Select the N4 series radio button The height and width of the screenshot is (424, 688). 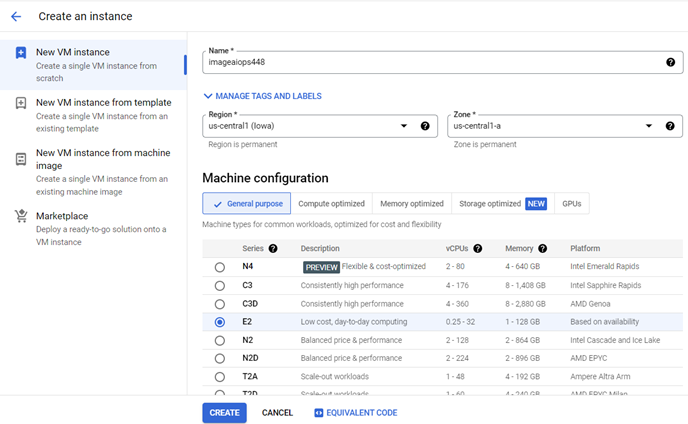(220, 267)
